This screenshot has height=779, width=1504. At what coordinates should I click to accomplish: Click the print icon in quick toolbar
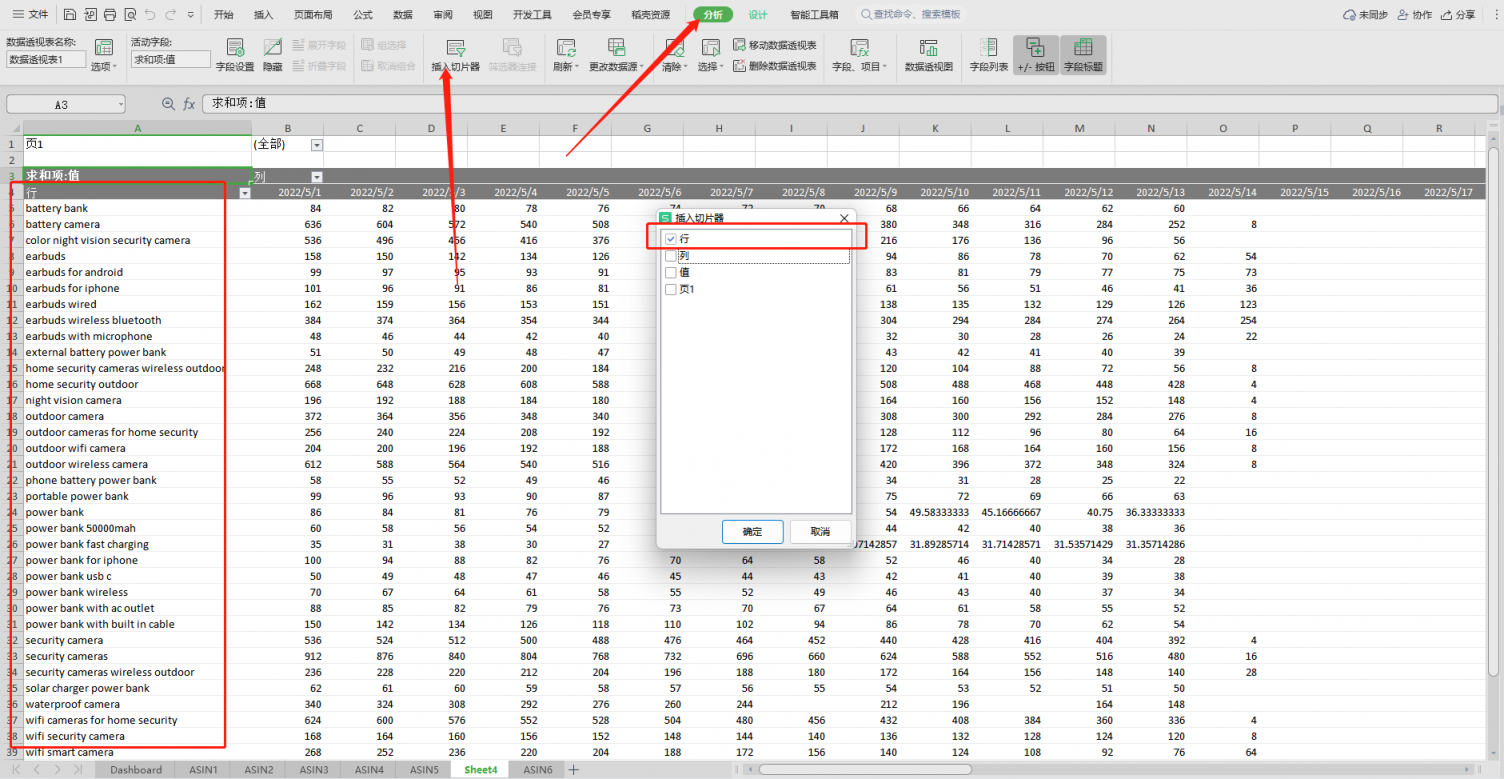tap(110, 15)
